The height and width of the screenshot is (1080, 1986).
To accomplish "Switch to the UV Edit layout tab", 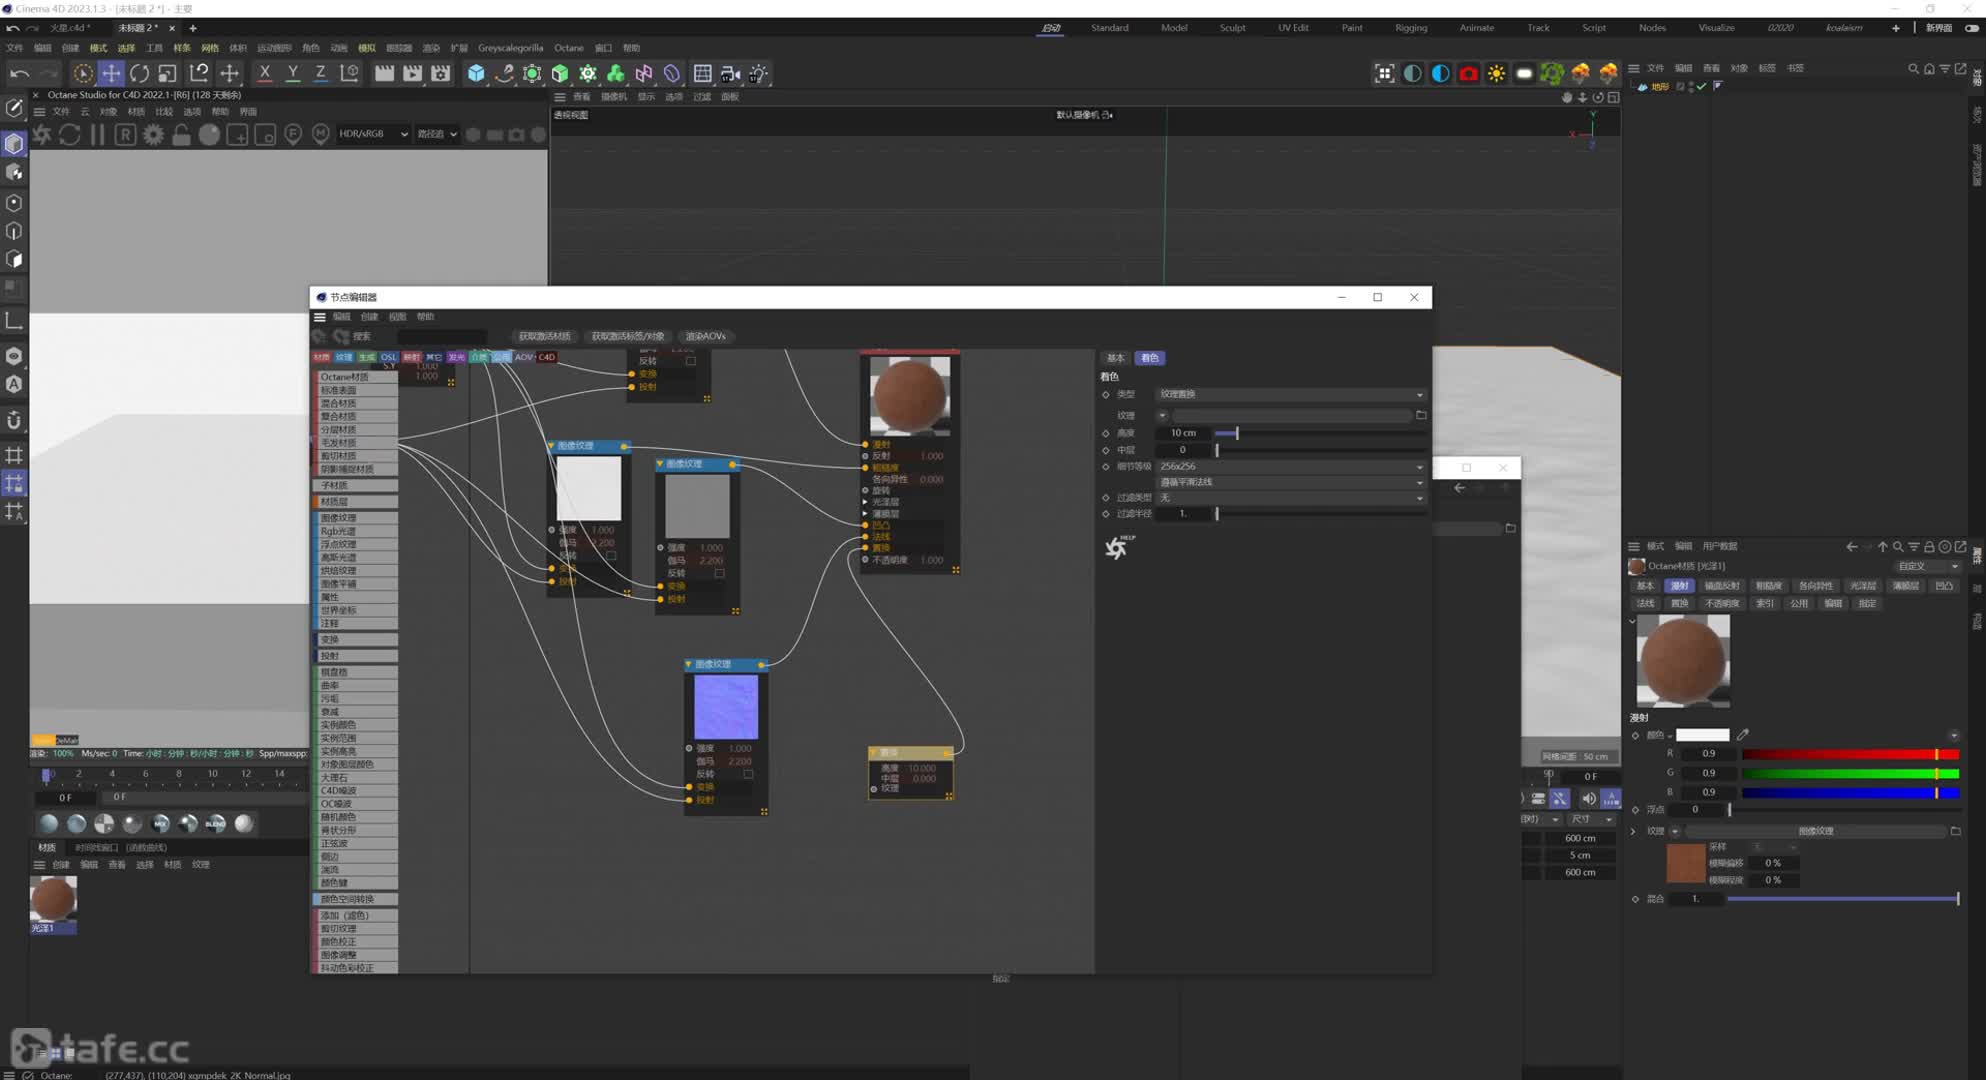I will tap(1293, 28).
